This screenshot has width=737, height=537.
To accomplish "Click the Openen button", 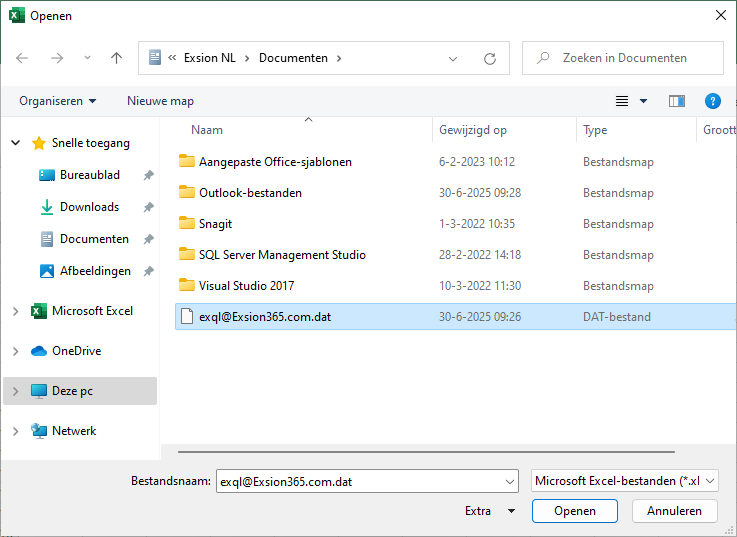I will tap(575, 511).
